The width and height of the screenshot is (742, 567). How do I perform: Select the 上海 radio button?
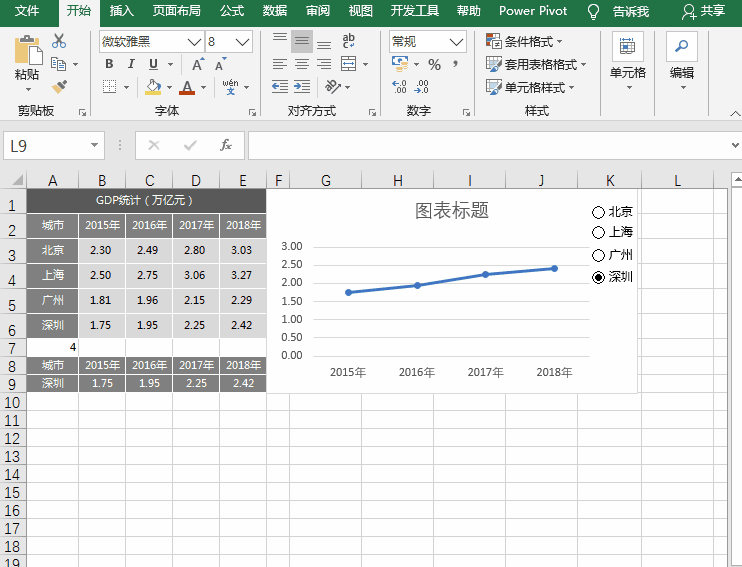click(598, 232)
